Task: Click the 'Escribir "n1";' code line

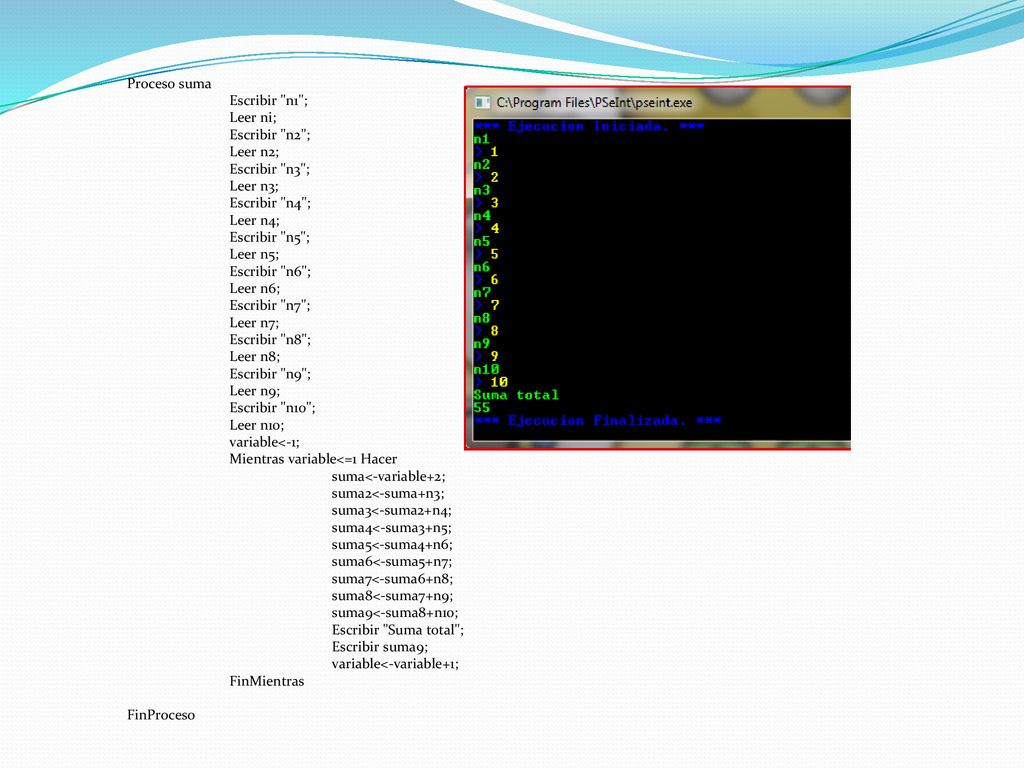Action: tap(268, 101)
